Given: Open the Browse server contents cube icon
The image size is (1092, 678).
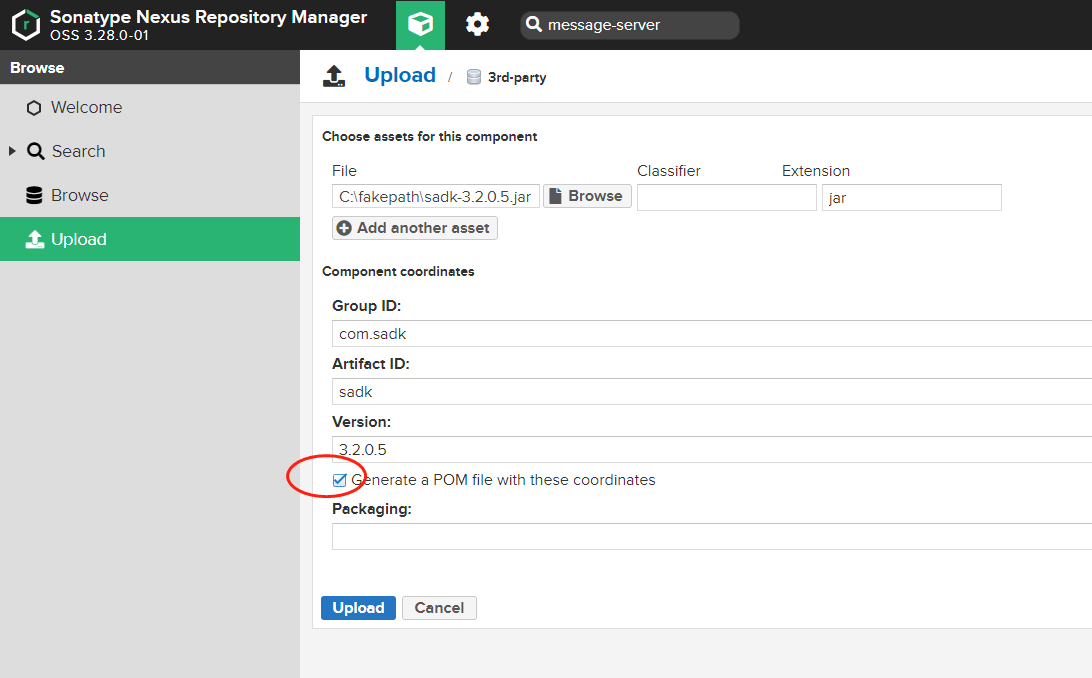Looking at the screenshot, I should 420,25.
